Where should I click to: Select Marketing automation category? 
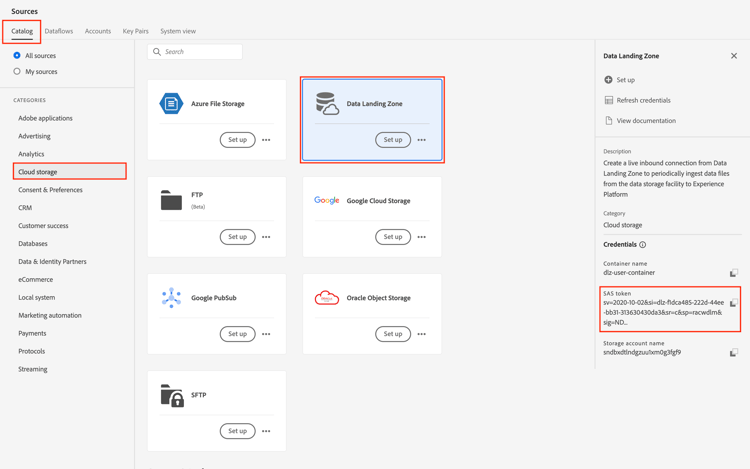[x=50, y=316]
